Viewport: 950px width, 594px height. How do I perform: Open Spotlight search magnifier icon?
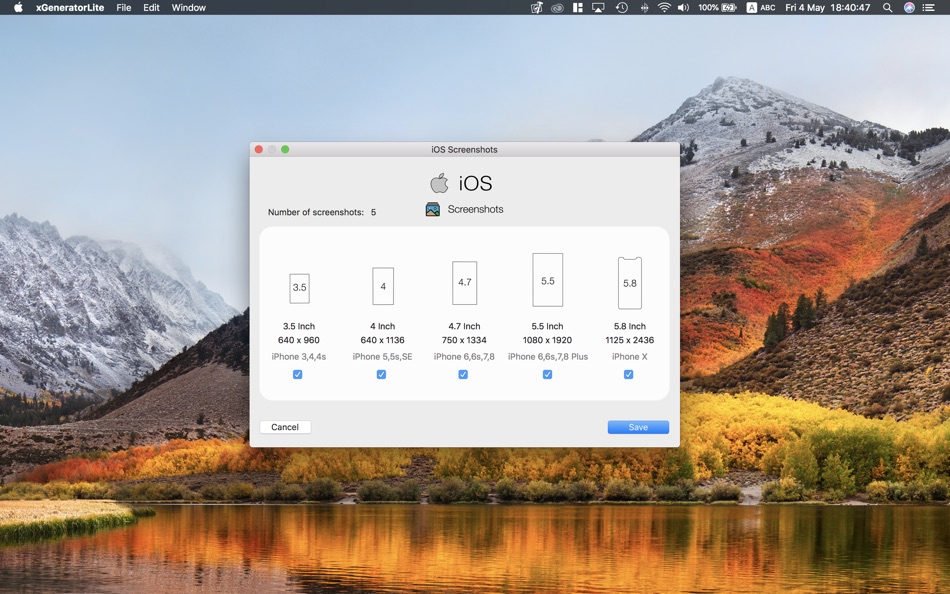(888, 7)
